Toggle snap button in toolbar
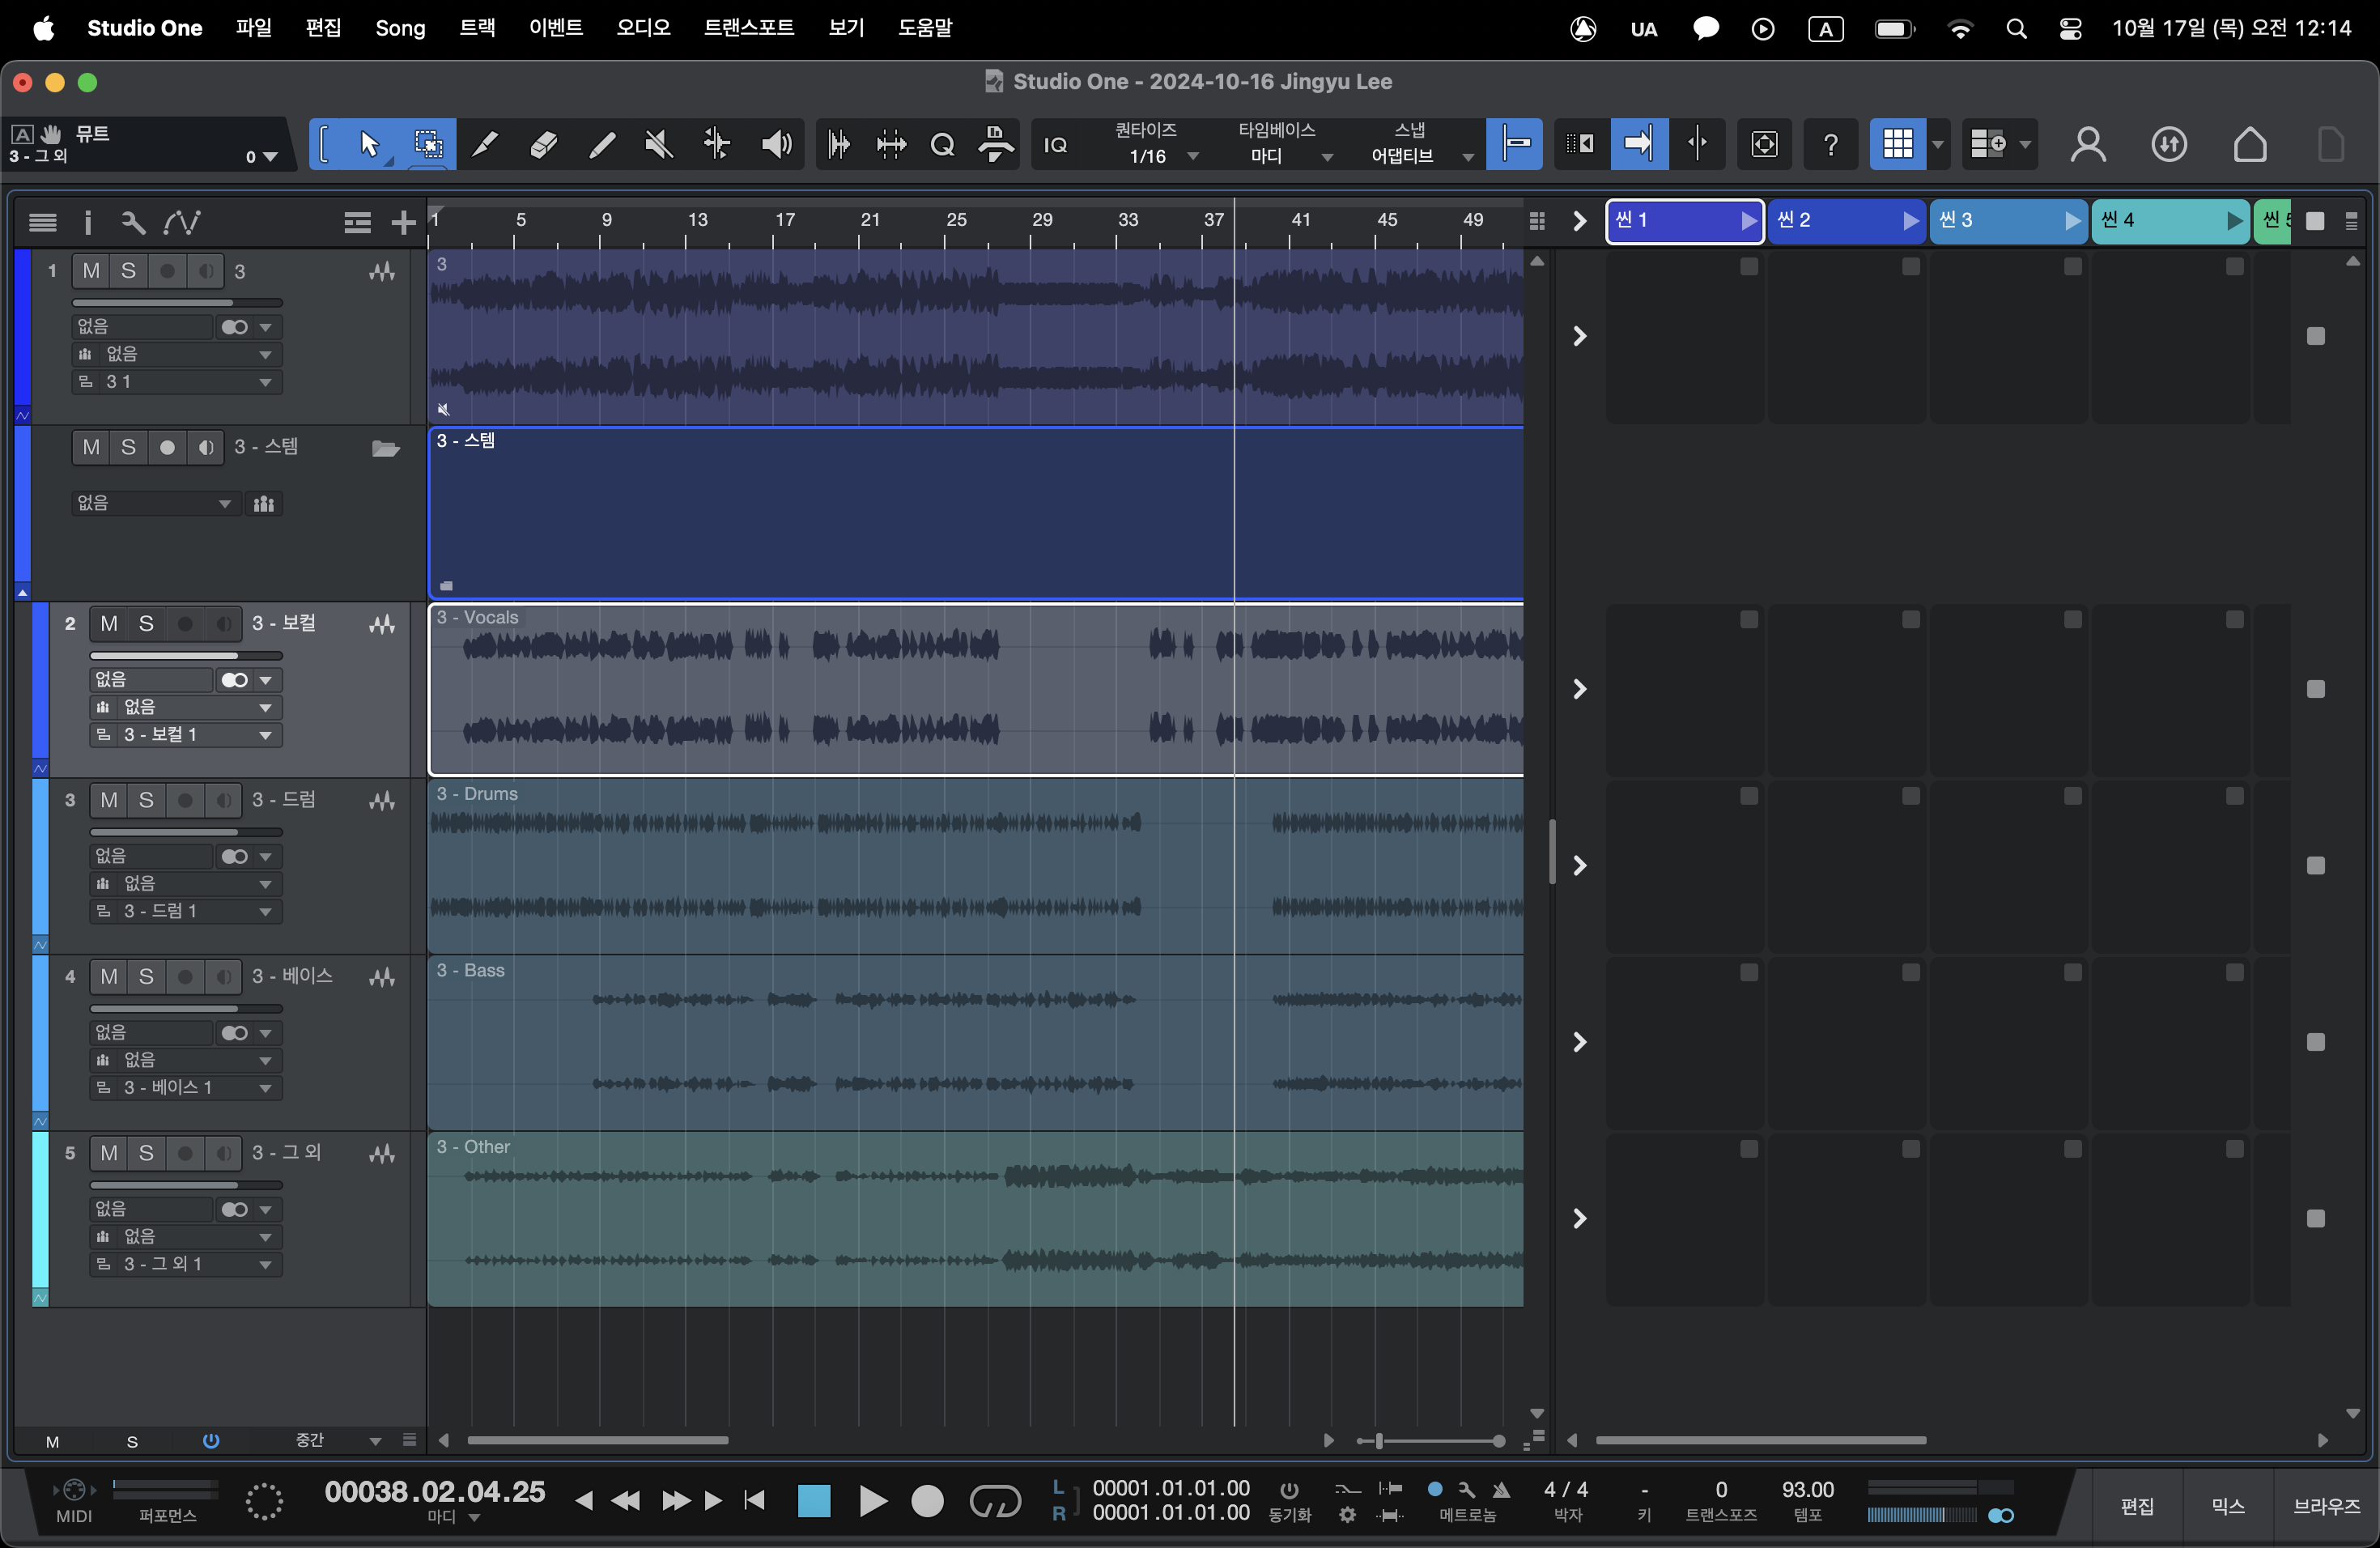This screenshot has height=1548, width=2380. pos(1515,144)
